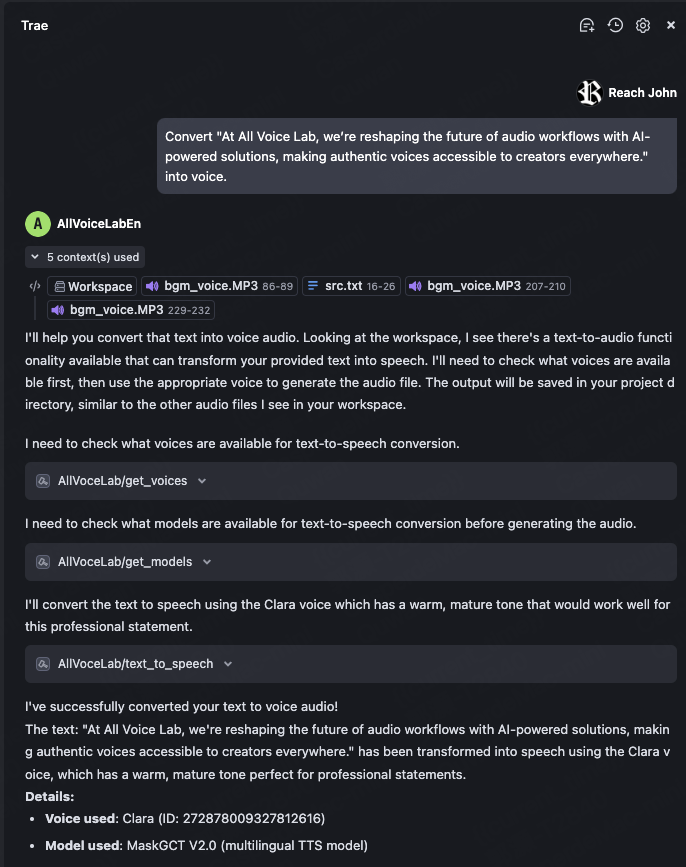The width and height of the screenshot is (686, 867).
Task: Open the src.txt 16-26 context chip
Action: pos(351,286)
